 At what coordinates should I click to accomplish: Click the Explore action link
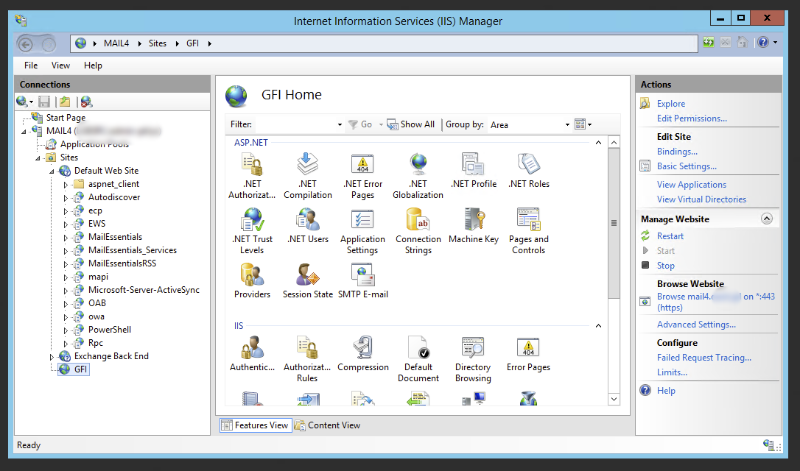point(671,104)
